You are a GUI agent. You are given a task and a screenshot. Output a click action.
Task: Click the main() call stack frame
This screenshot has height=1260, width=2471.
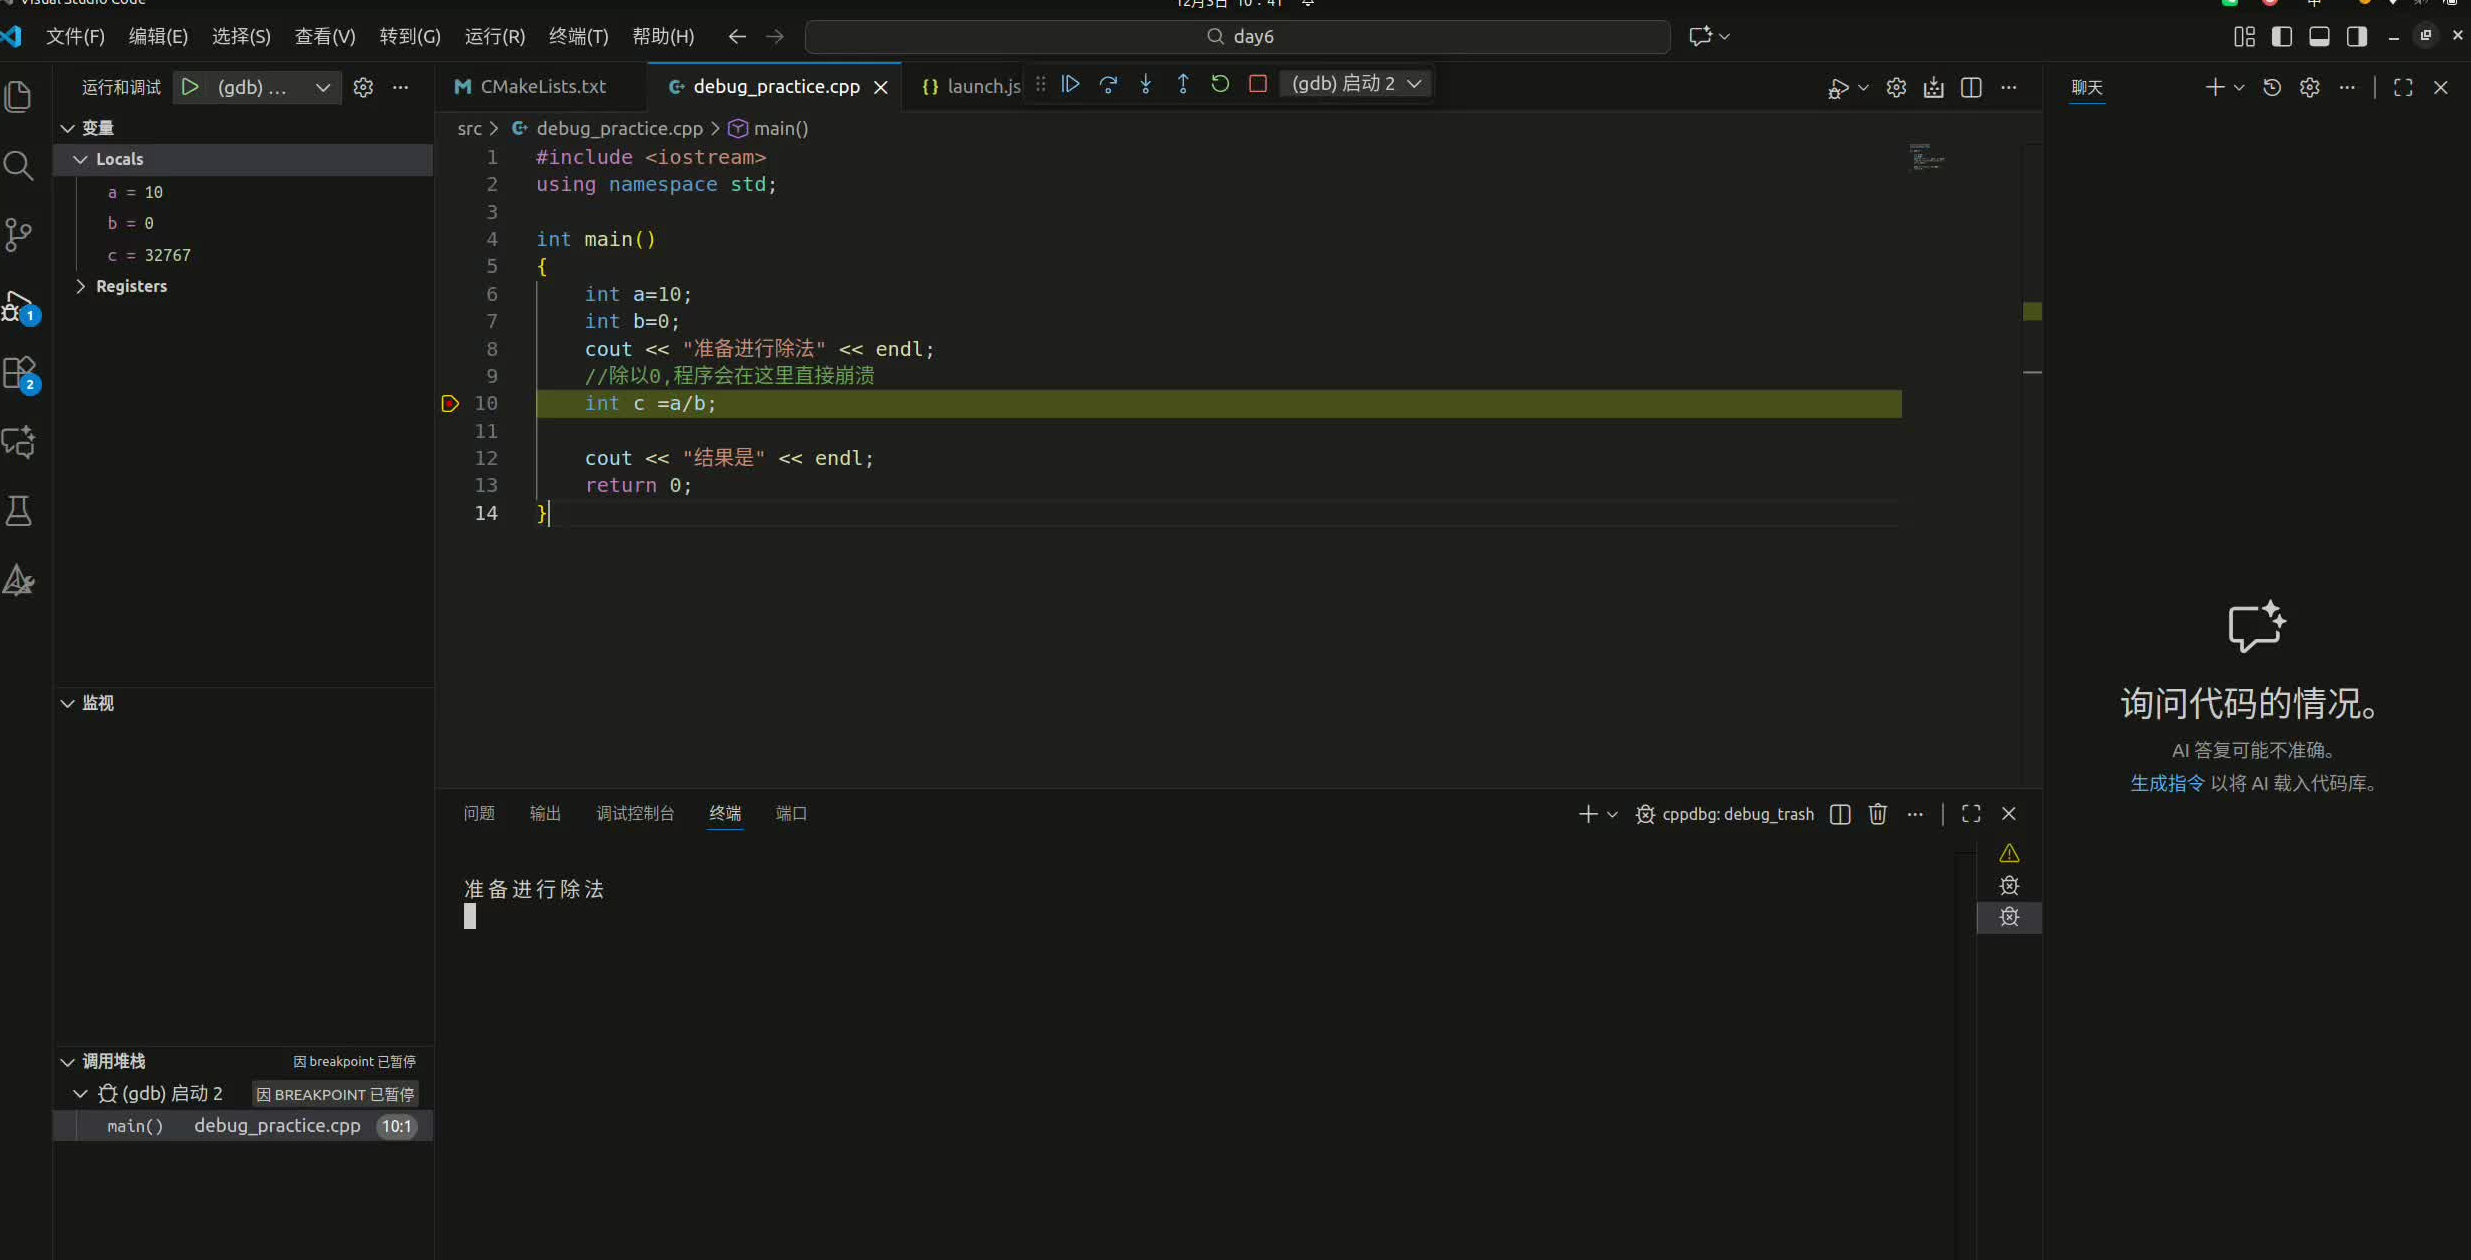click(x=135, y=1126)
